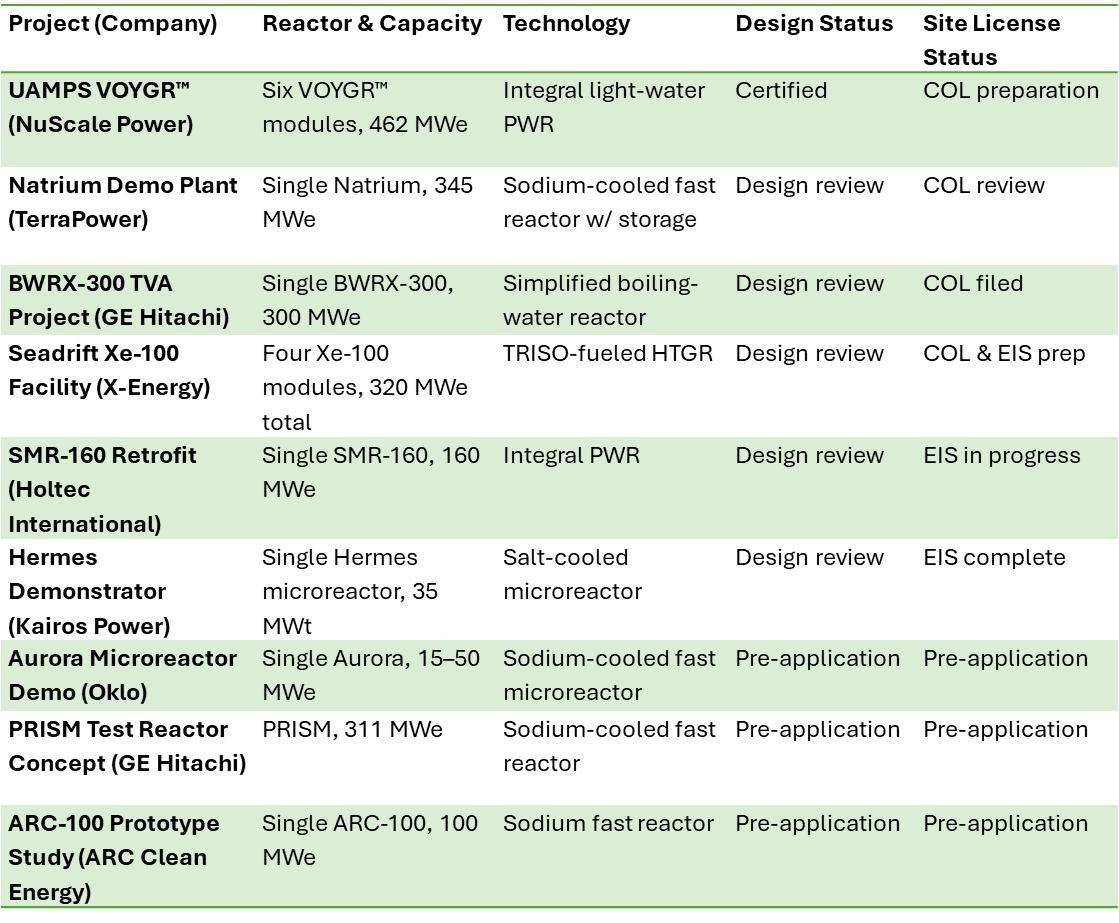Click the Seadrift Xe-100 Facility cell
The image size is (1119, 923).
(x=110, y=370)
